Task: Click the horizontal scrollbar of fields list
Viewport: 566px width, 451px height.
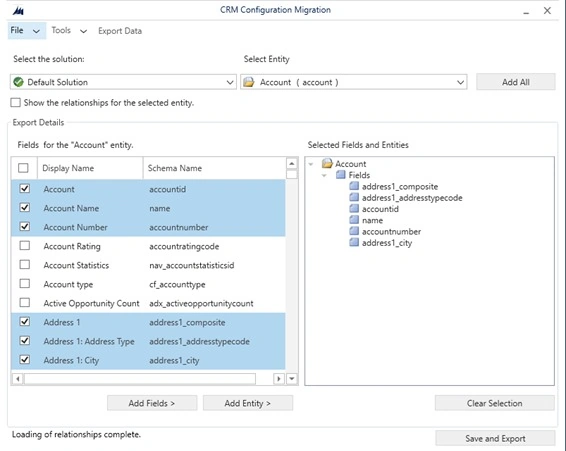Action: point(140,379)
